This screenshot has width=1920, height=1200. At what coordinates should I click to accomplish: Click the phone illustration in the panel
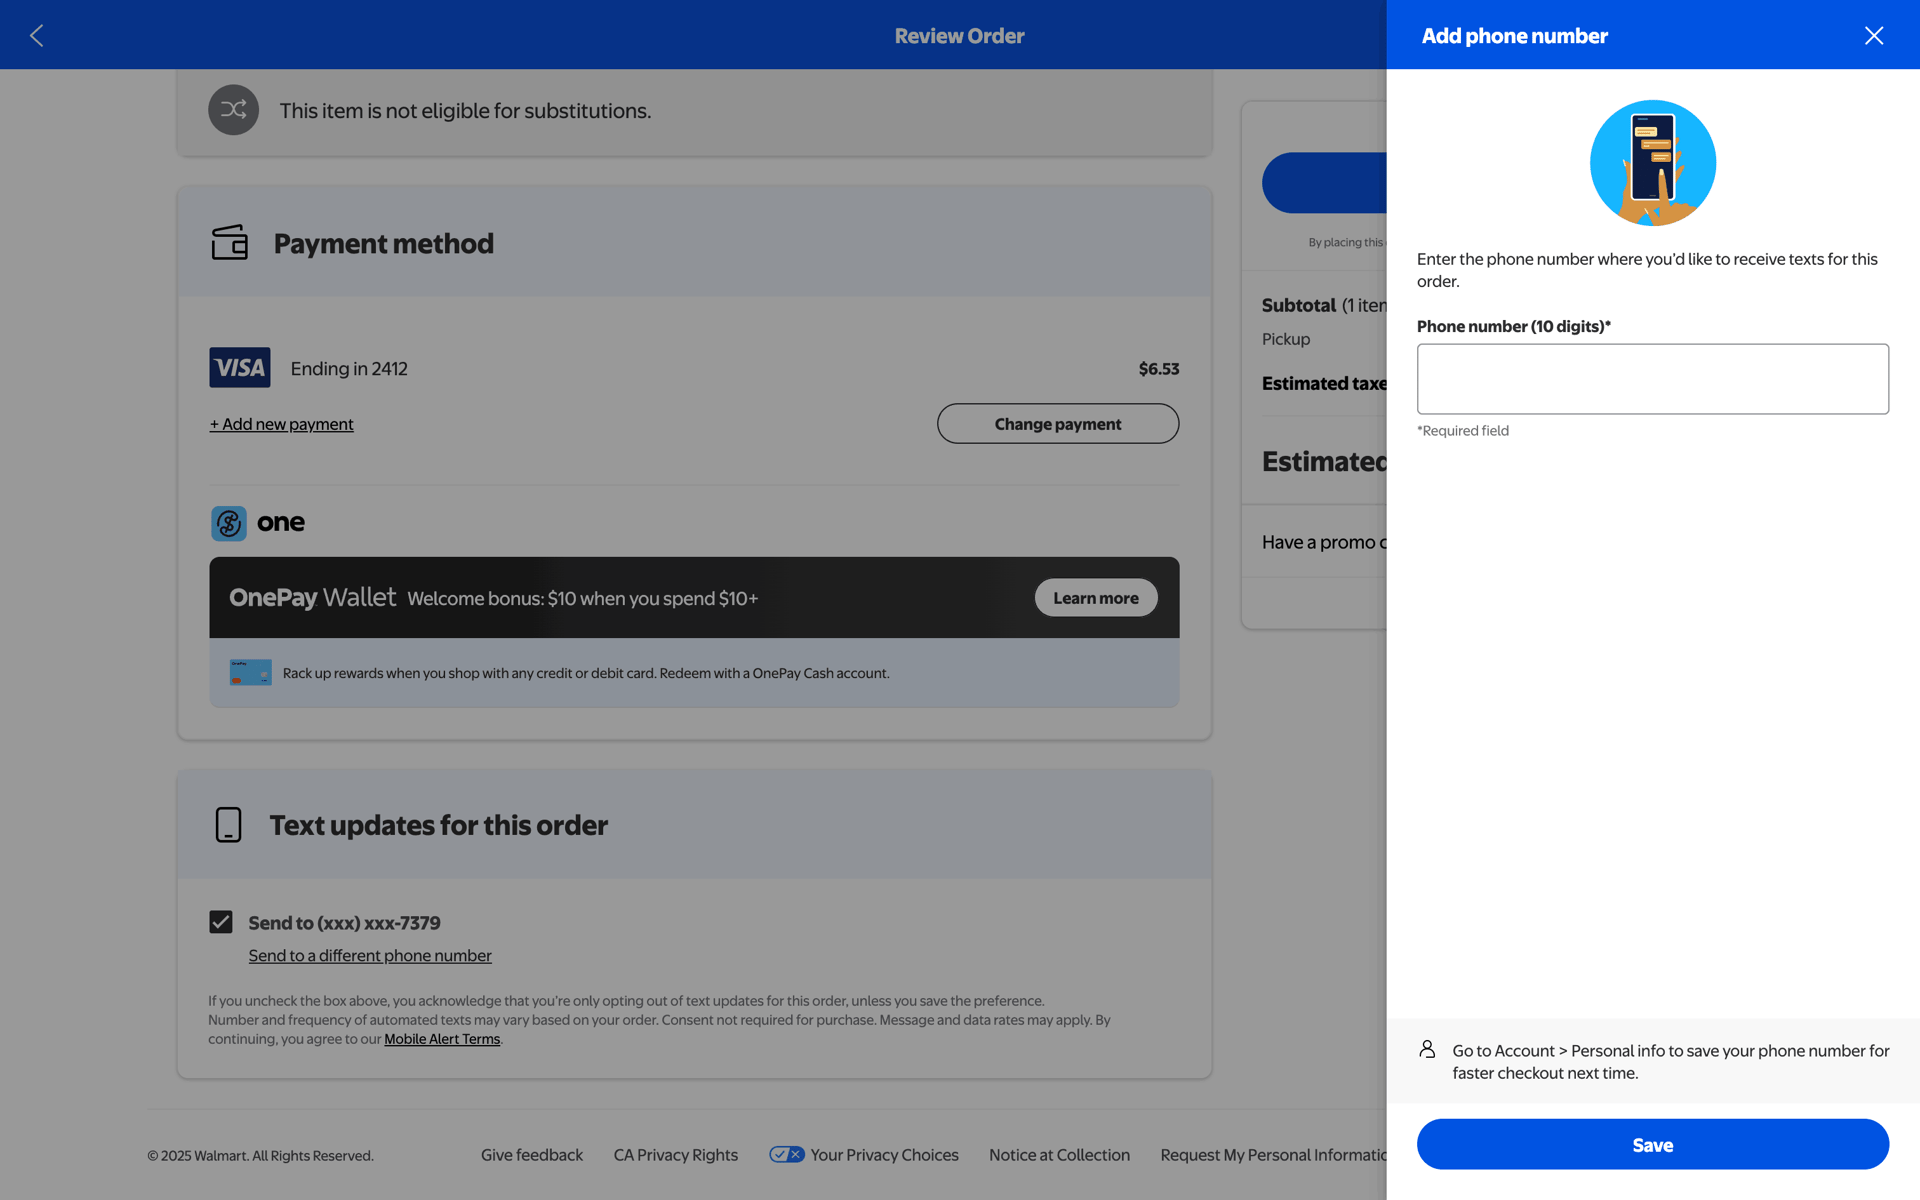click(x=1652, y=163)
